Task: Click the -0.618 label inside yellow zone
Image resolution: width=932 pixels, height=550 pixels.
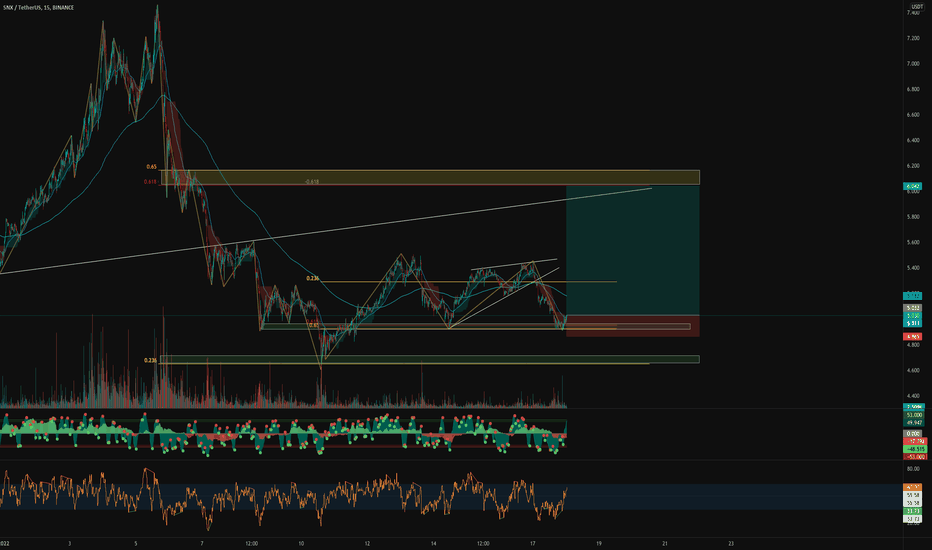Action: click(x=311, y=181)
